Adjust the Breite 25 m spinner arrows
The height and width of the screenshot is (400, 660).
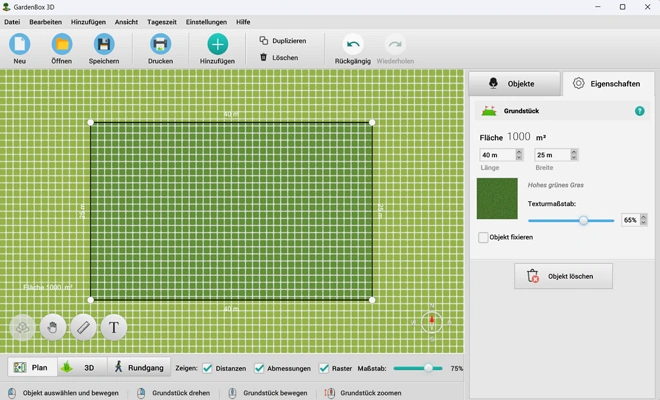(574, 155)
